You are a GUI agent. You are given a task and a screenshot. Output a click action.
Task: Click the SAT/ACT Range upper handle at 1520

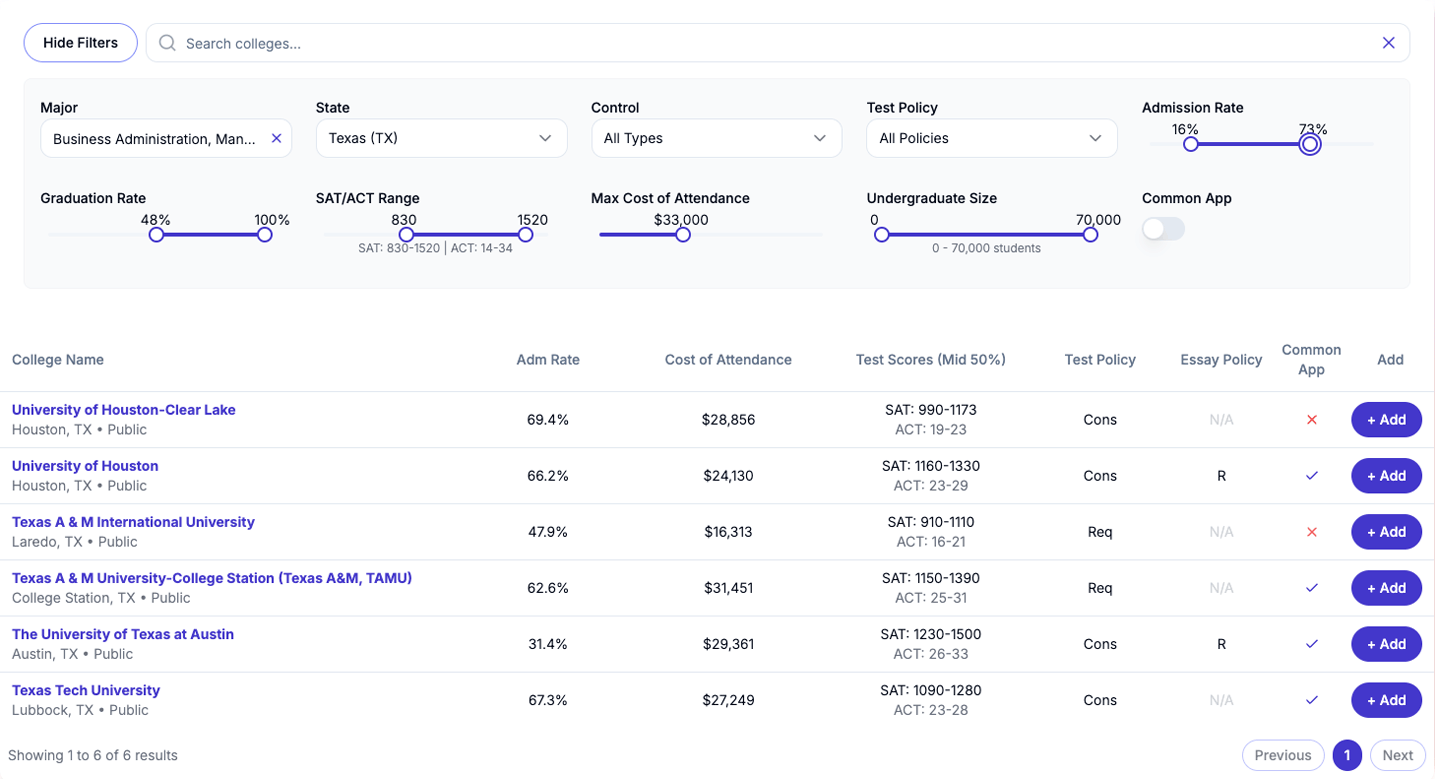pos(525,235)
